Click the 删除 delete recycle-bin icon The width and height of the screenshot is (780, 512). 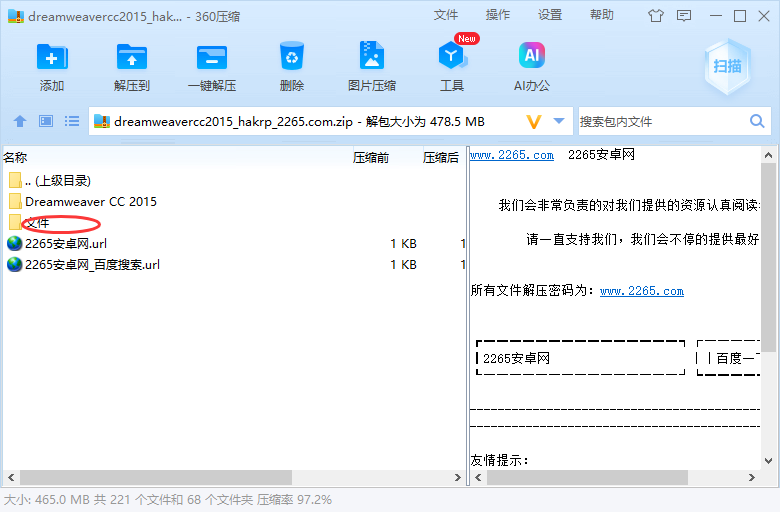(x=292, y=56)
